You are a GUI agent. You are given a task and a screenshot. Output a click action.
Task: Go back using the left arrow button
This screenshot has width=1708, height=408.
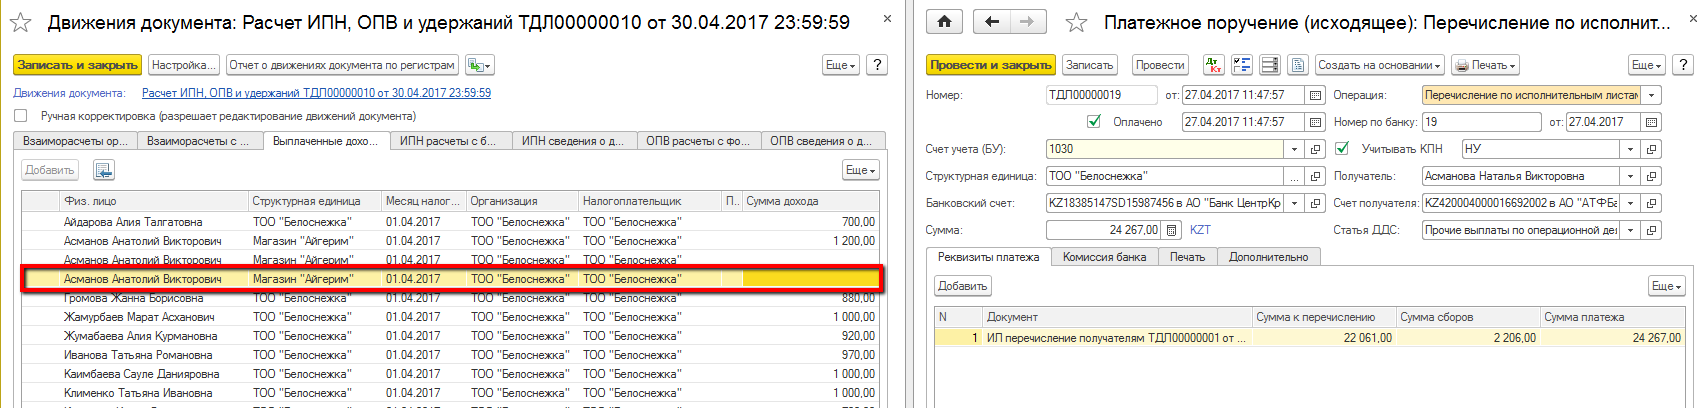(x=991, y=21)
